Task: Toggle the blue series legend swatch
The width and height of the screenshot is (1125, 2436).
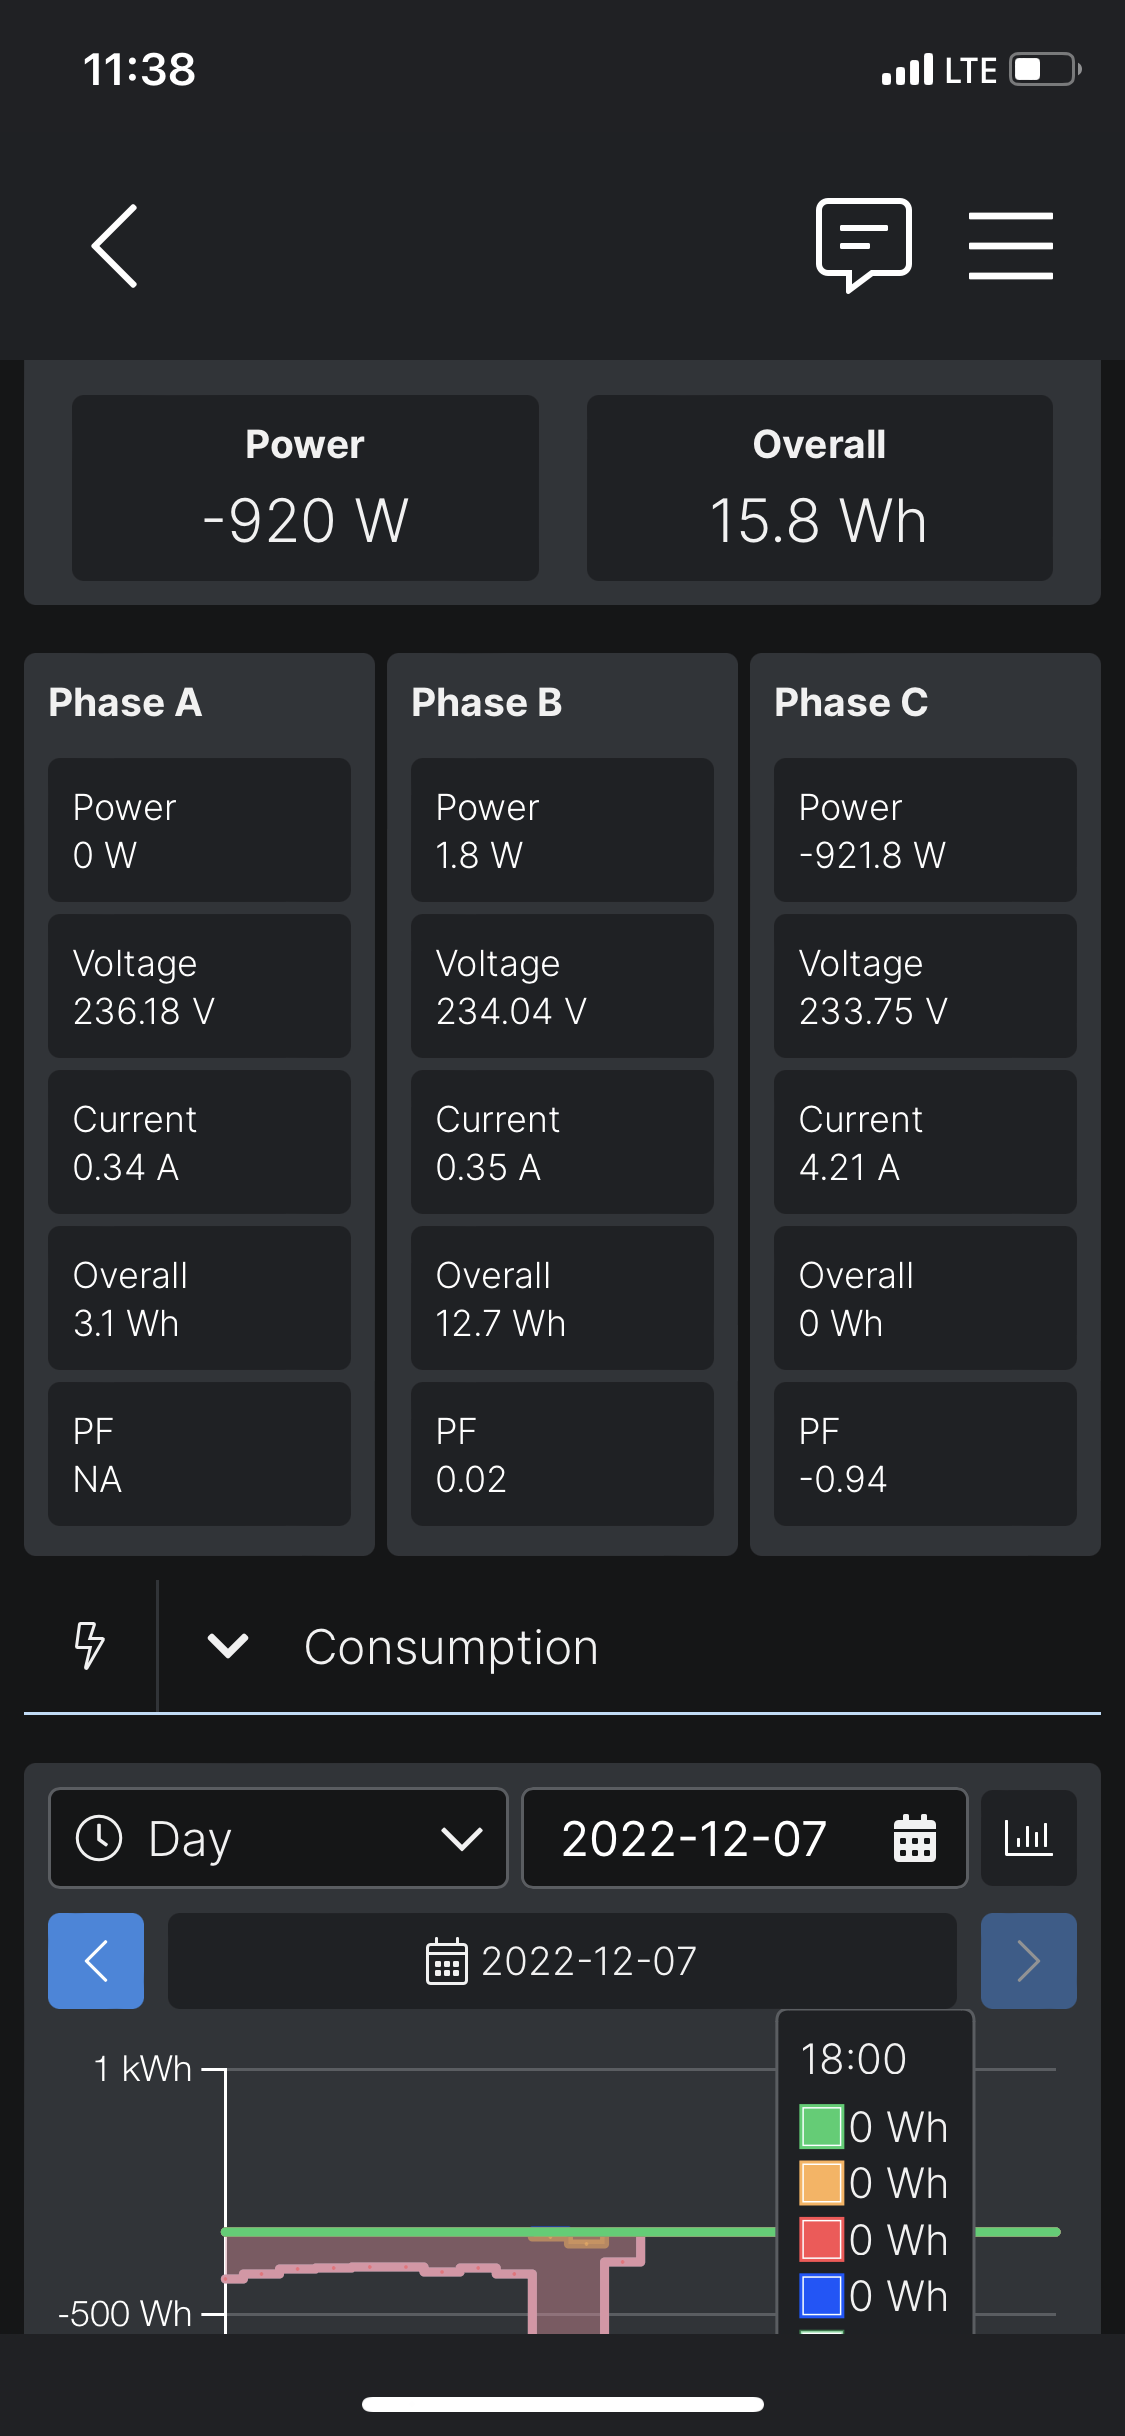Action: [822, 2296]
